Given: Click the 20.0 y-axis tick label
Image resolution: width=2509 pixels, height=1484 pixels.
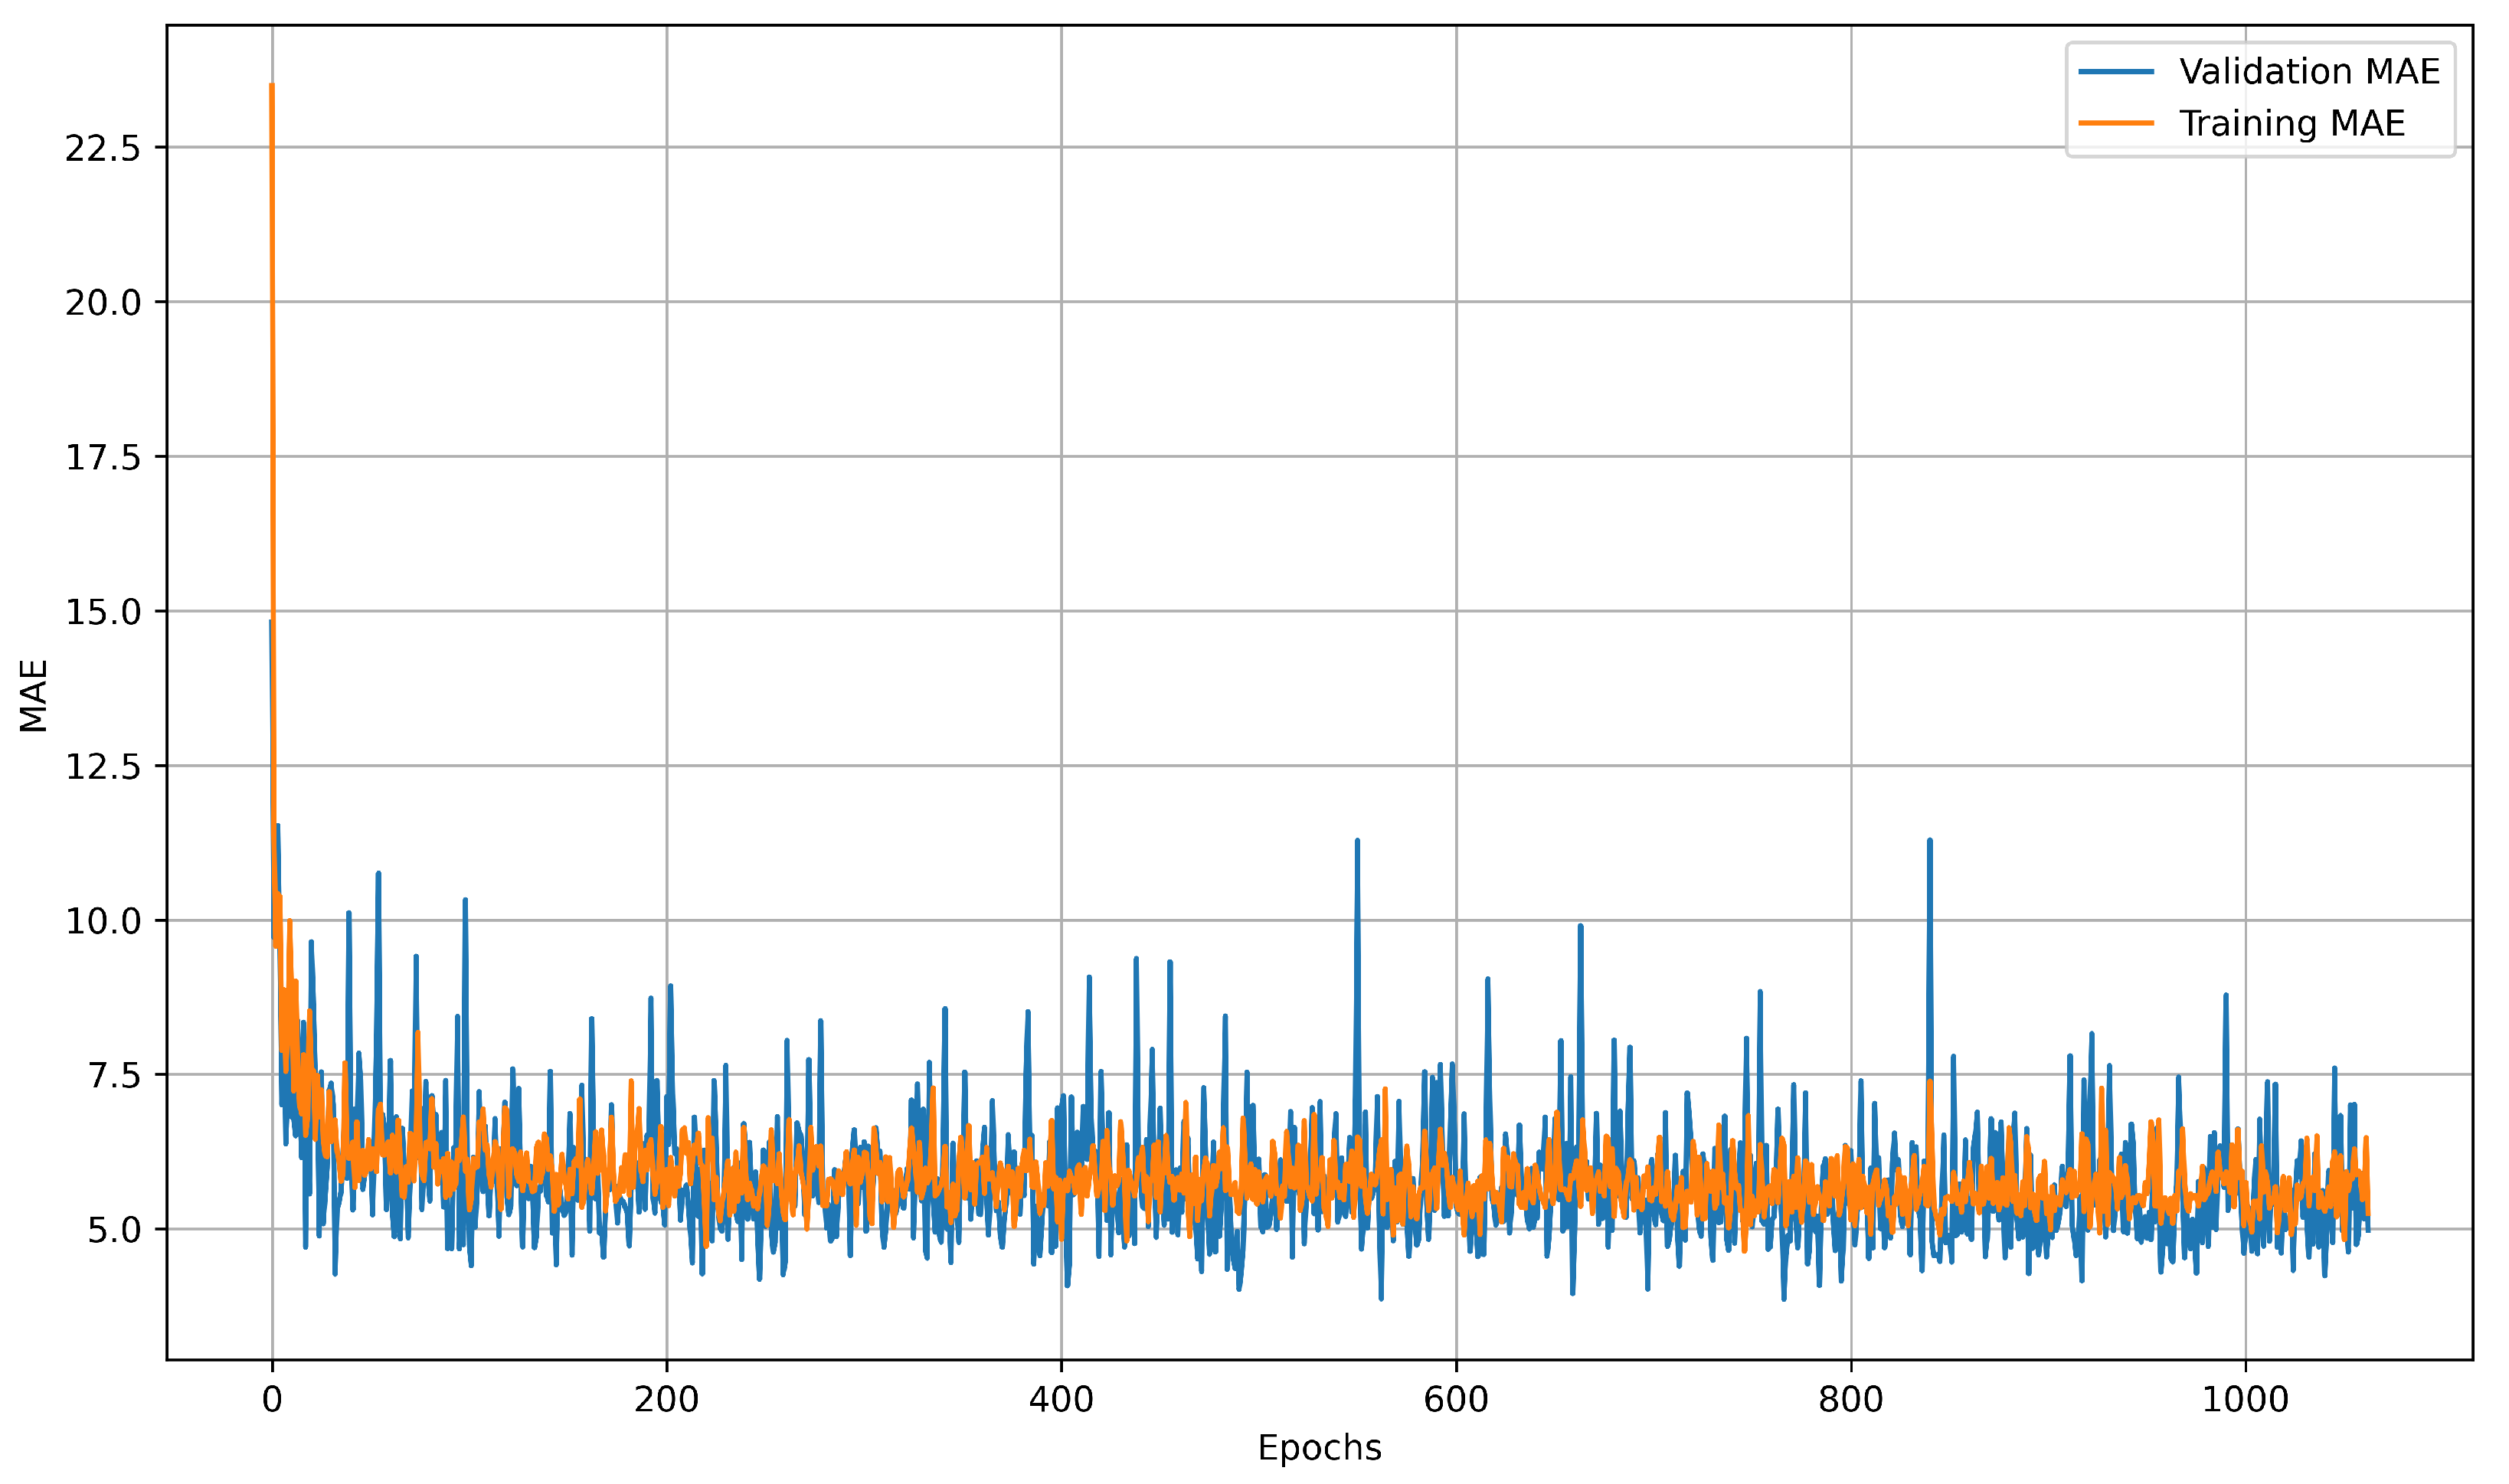Looking at the screenshot, I should [103, 303].
